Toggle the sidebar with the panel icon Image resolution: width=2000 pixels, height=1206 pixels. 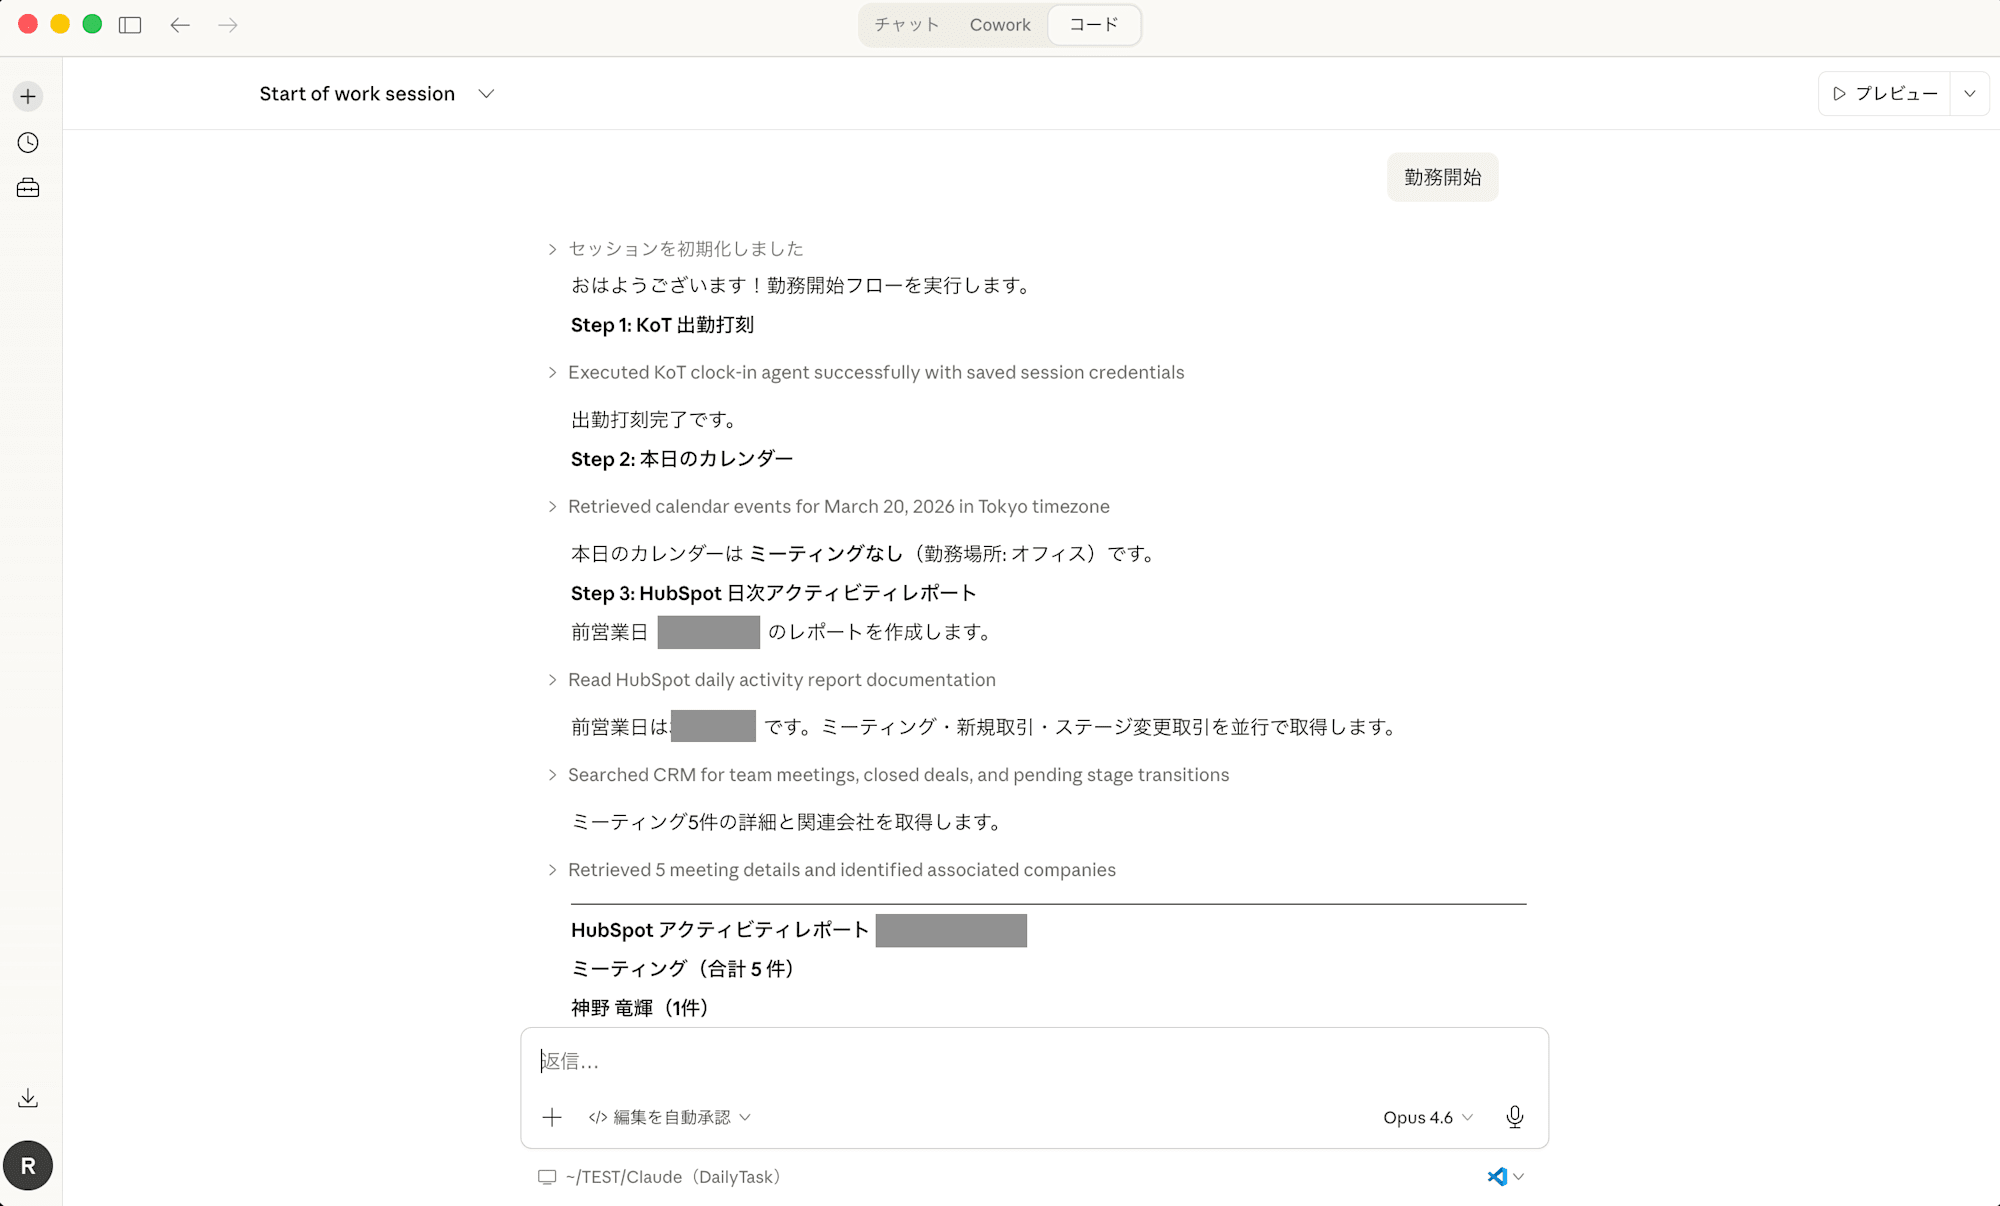(129, 24)
